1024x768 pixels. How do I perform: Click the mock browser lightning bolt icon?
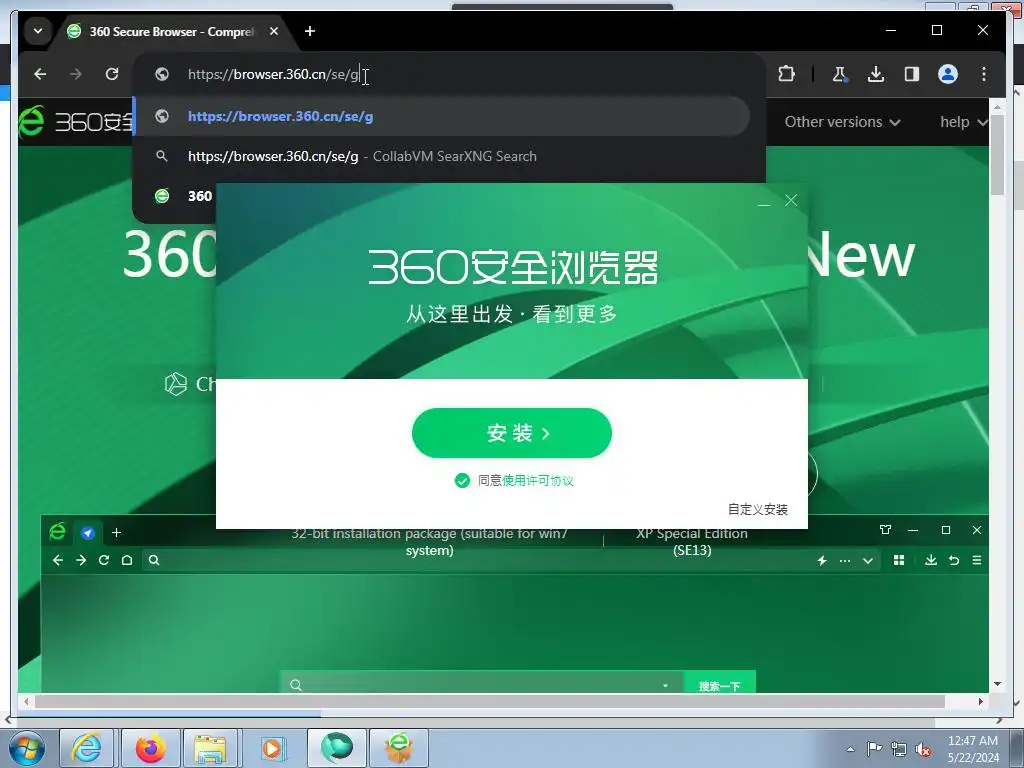822,560
